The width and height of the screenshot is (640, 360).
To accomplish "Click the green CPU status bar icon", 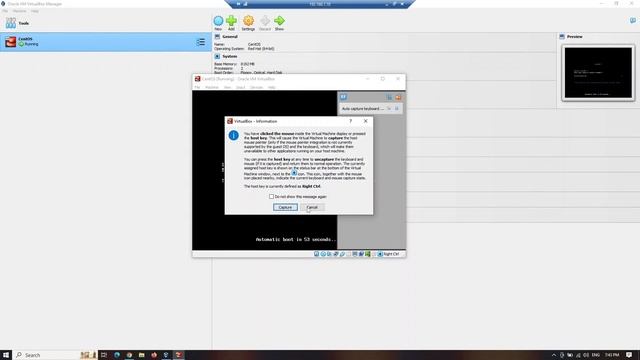I will click(368, 254).
